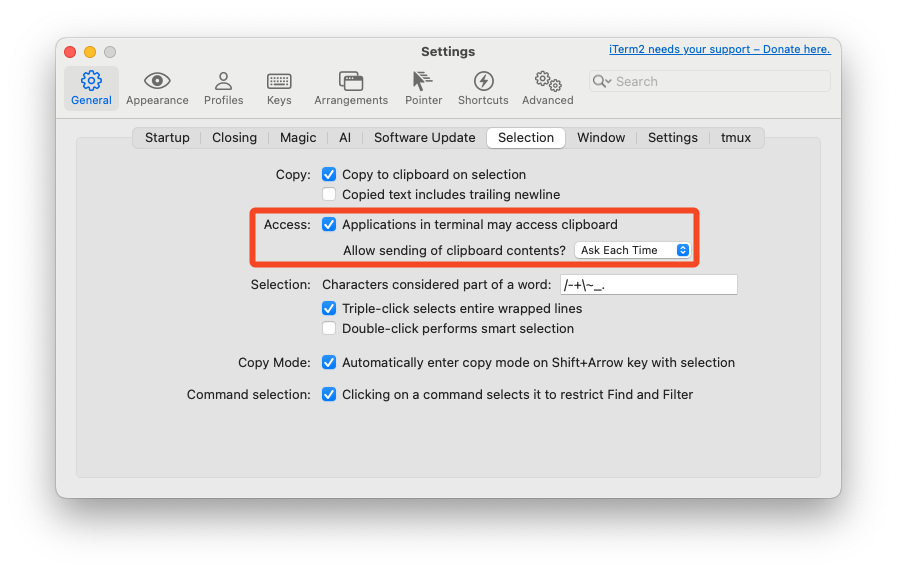
Task: Go to the Profiles settings pane
Action: (223, 88)
